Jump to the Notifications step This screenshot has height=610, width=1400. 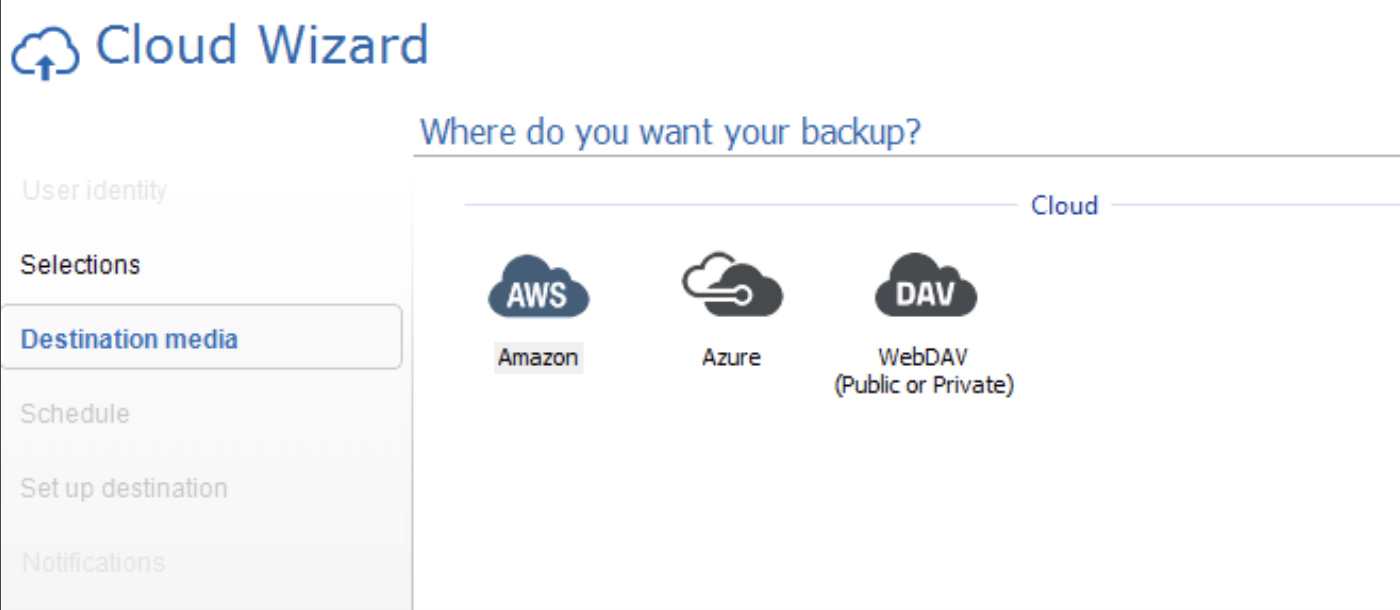(93, 562)
